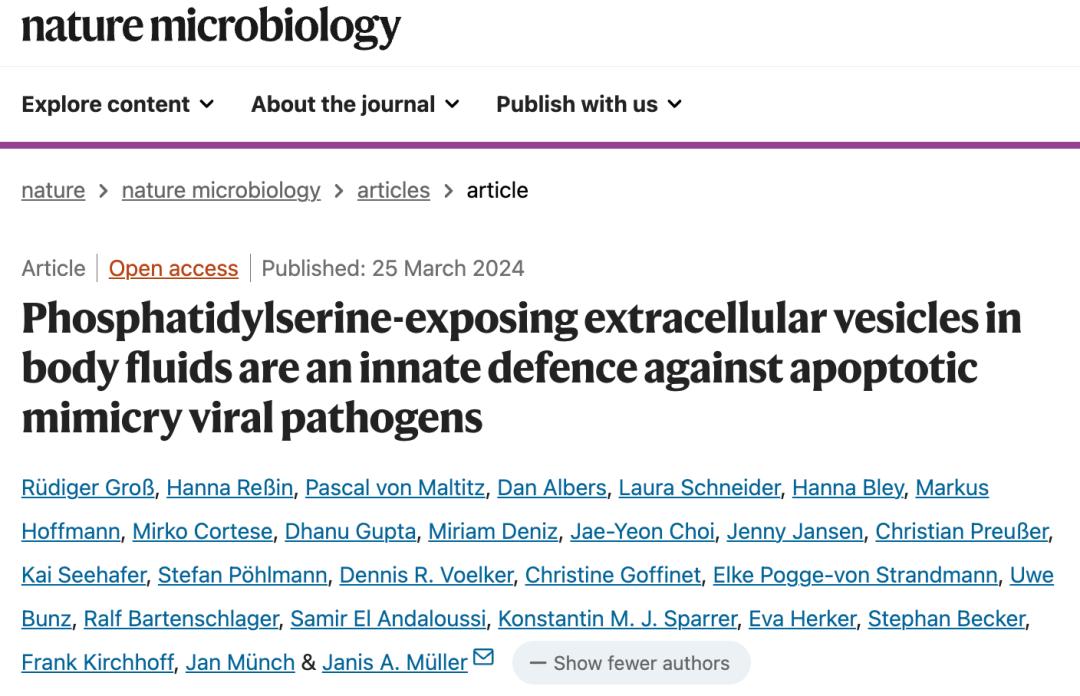The image size is (1080, 696).
Task: Select author Hanna Reßin
Action: coord(229,488)
